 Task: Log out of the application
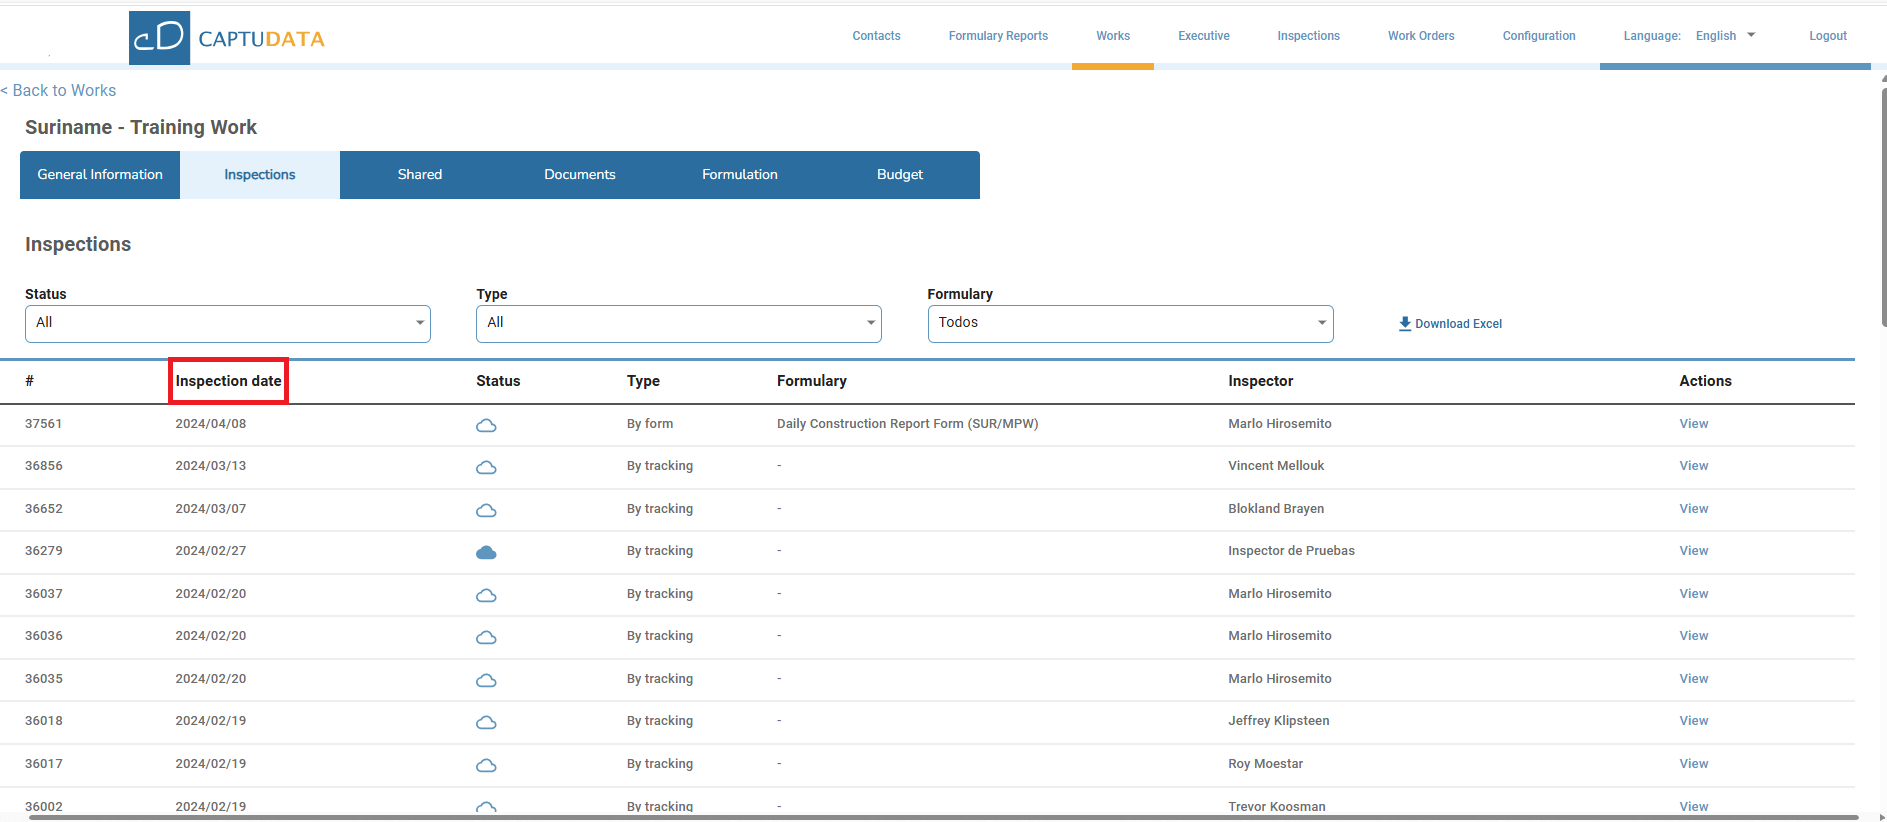coord(1827,36)
